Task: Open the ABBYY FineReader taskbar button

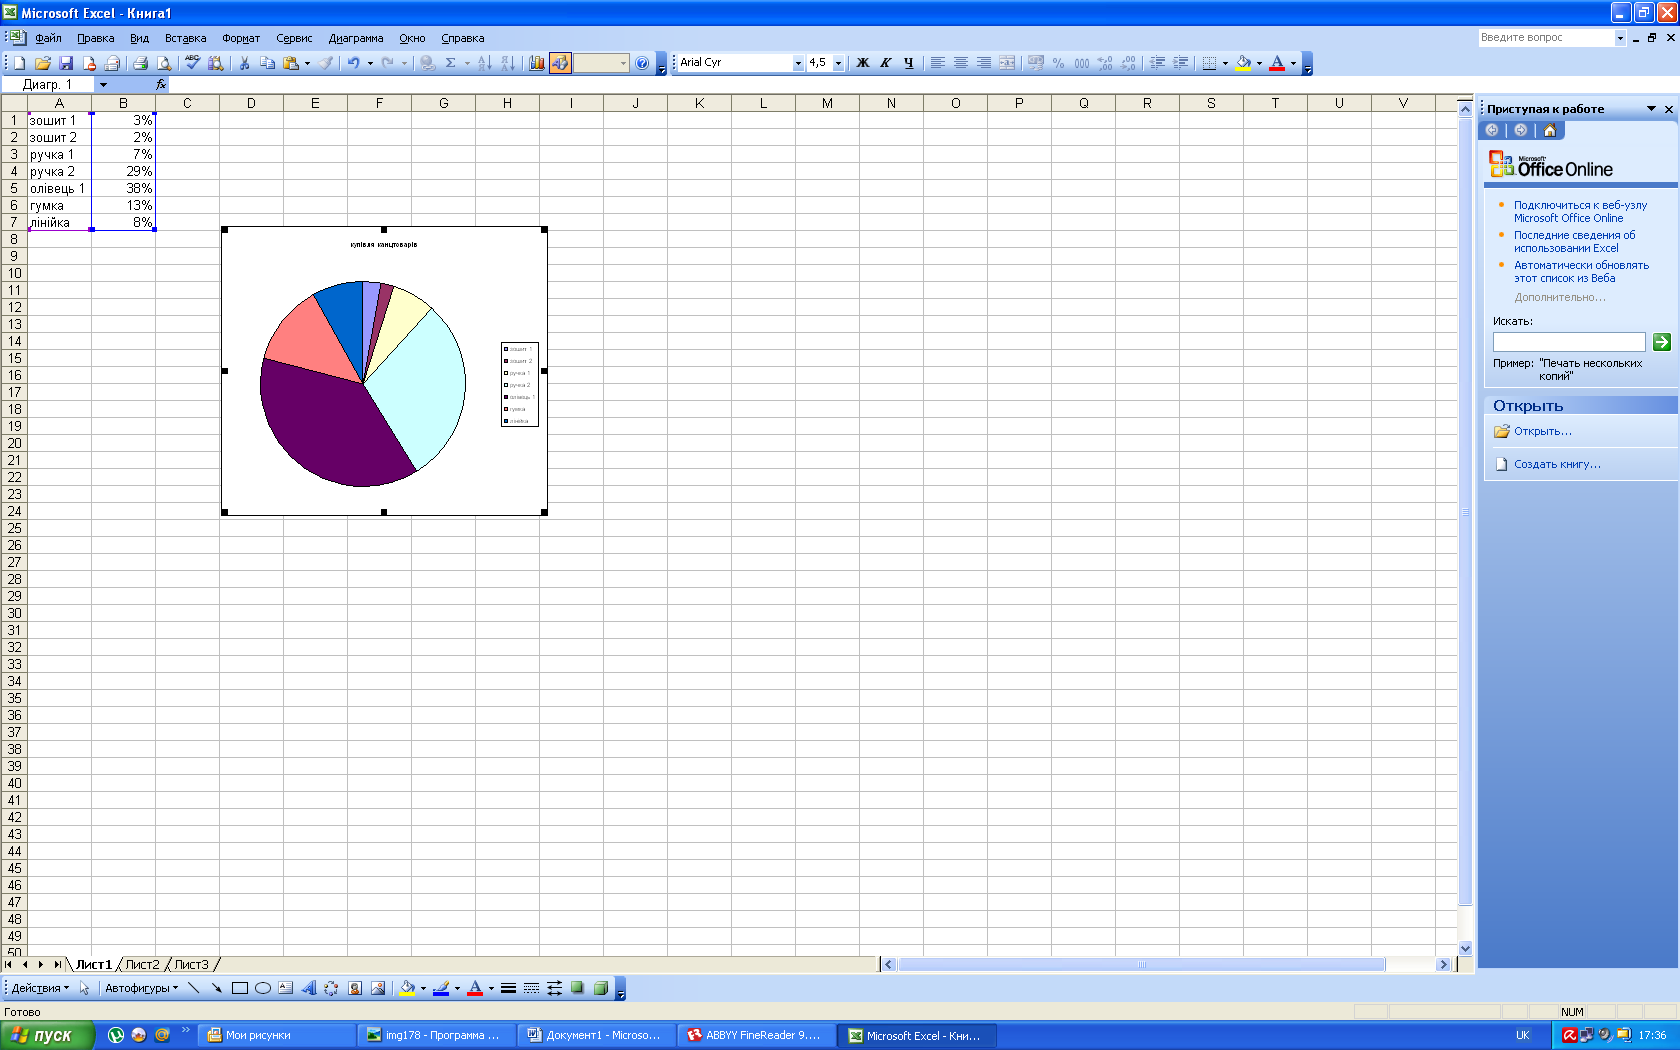Action: pos(755,1035)
